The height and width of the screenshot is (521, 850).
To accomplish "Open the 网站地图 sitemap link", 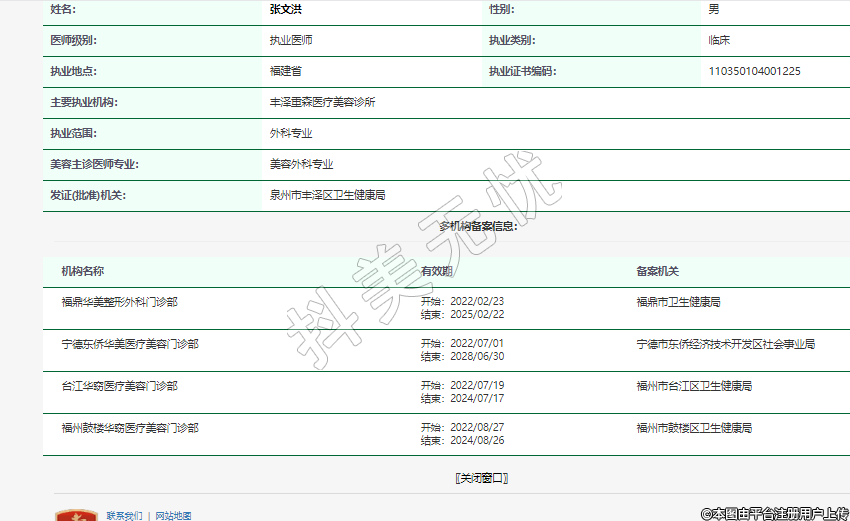I will [x=173, y=516].
